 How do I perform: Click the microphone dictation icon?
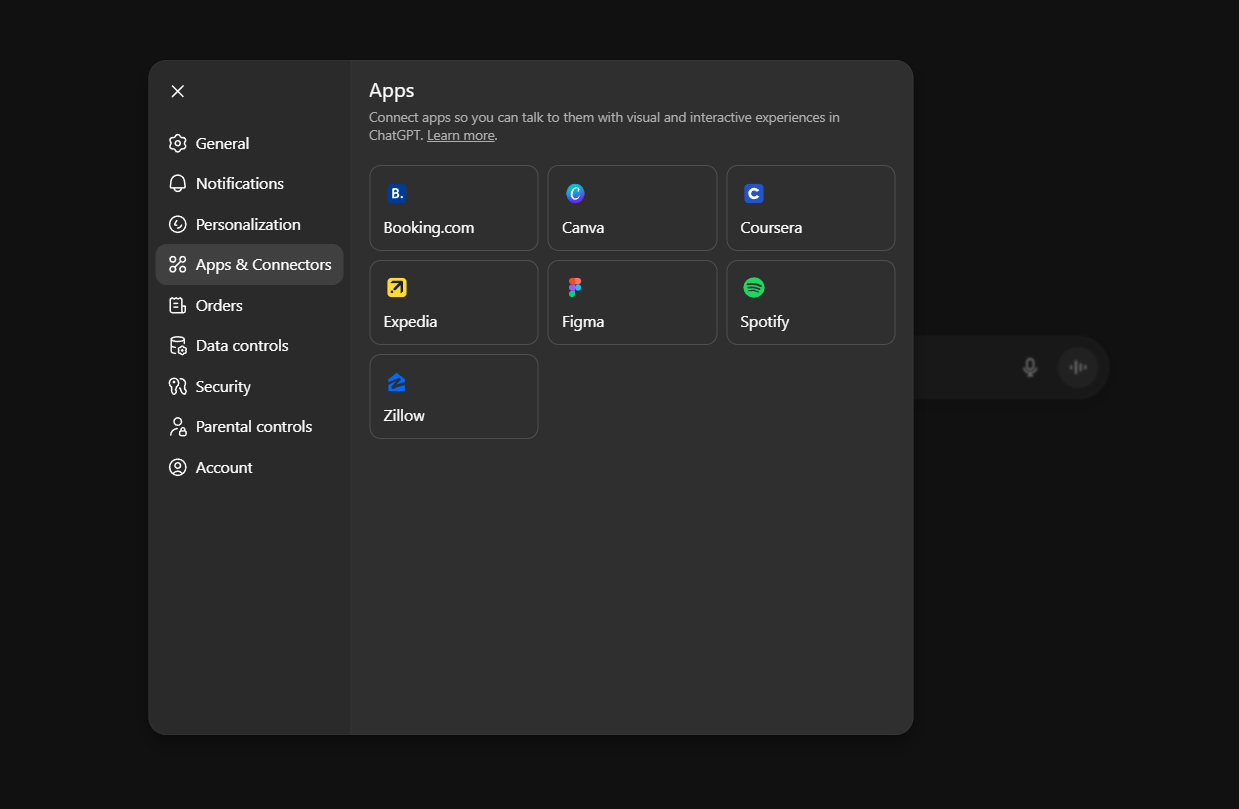[x=1030, y=367]
